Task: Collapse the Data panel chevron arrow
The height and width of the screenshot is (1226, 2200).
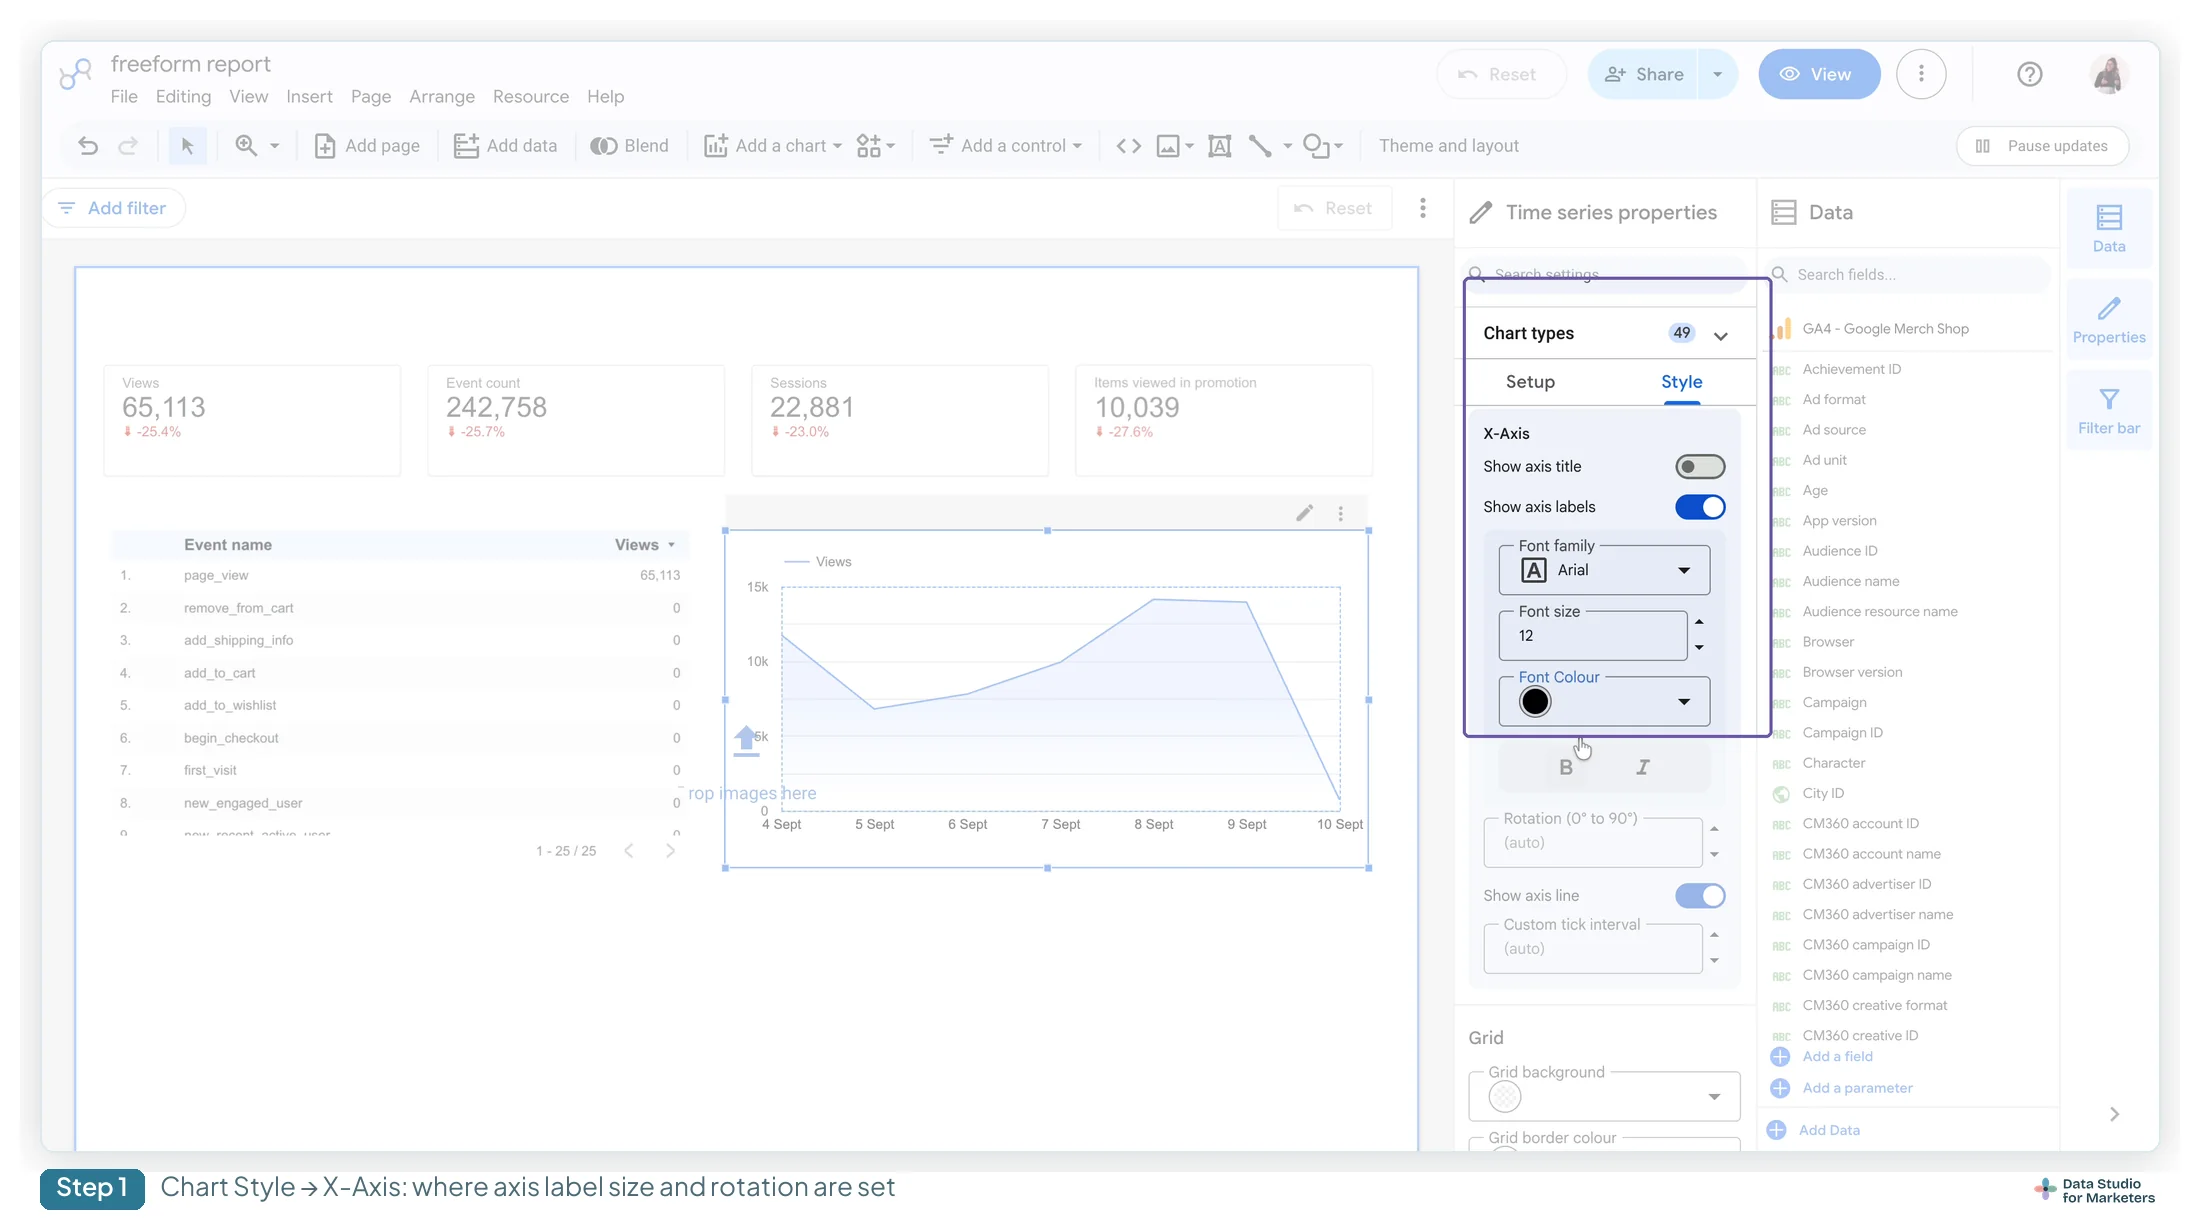Action: 2114,1114
